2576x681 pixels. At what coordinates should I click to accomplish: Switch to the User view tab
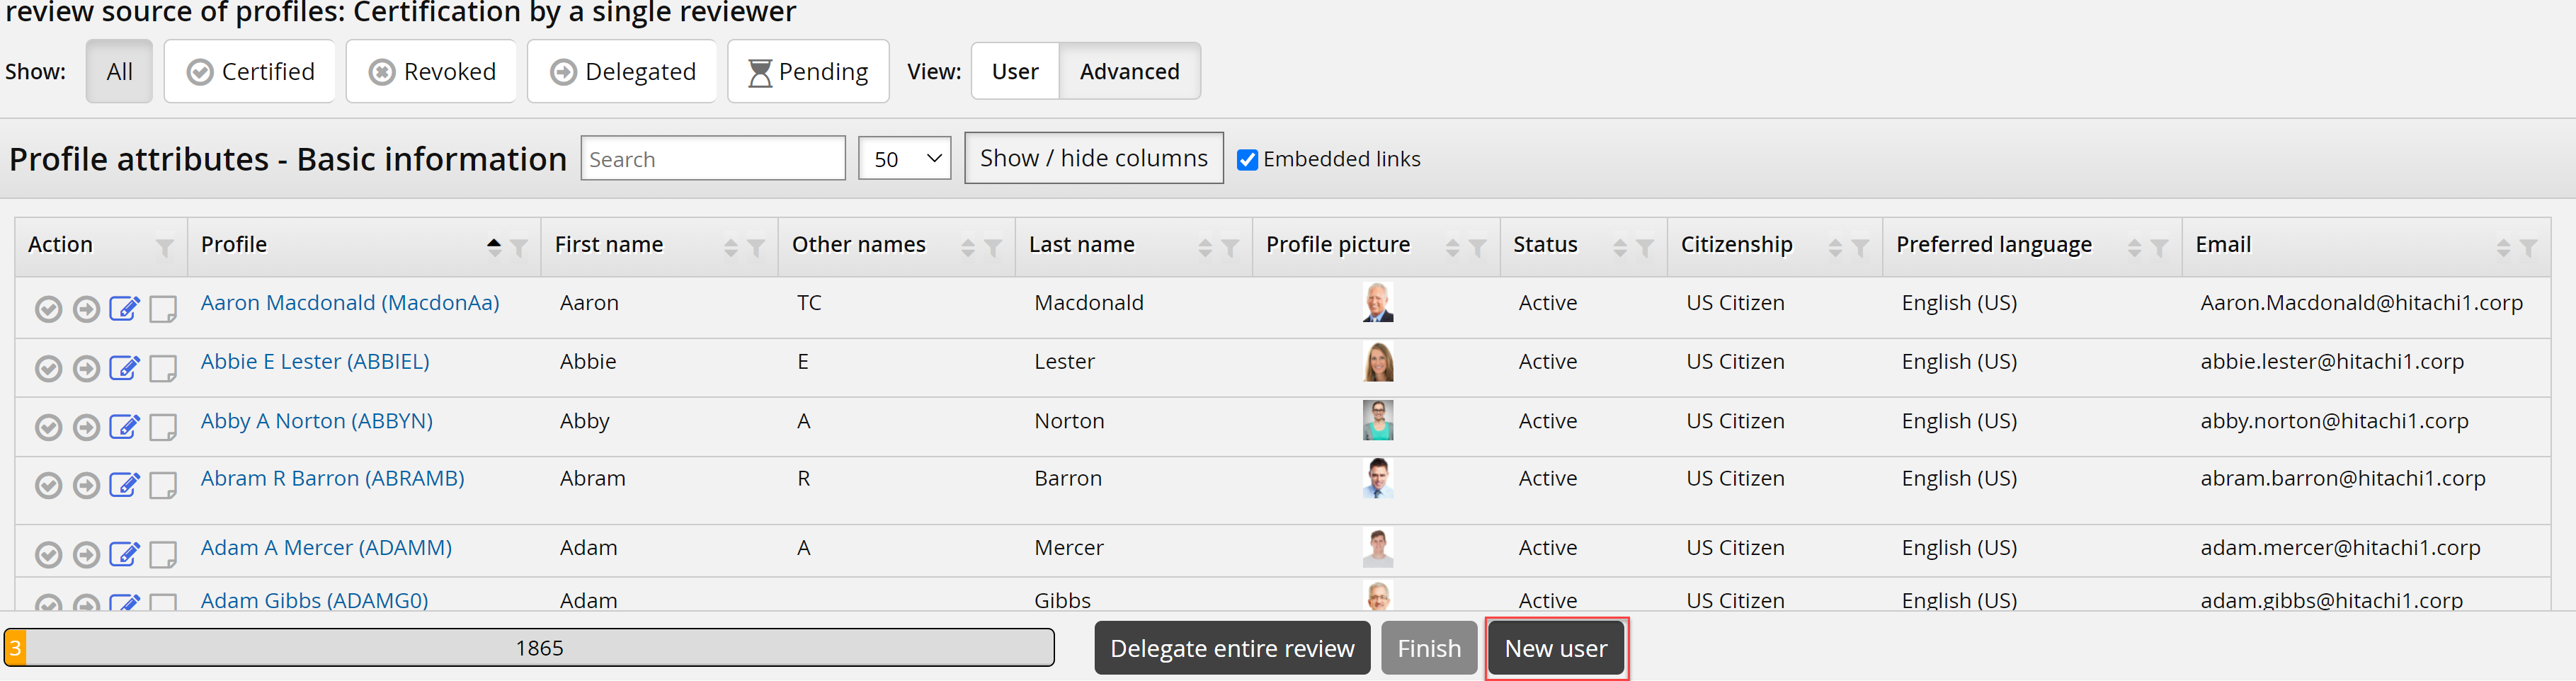click(x=1014, y=71)
